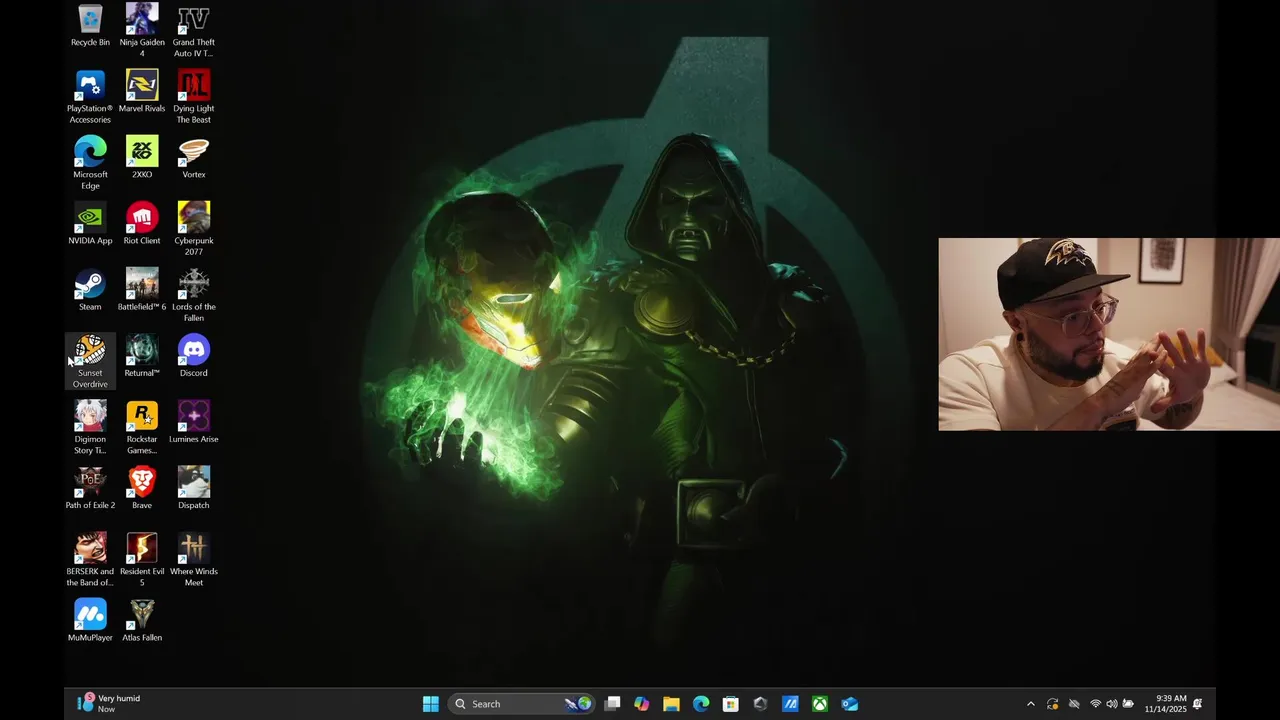Open File Explorer from taskbar
The width and height of the screenshot is (1280, 720).
[x=671, y=704]
